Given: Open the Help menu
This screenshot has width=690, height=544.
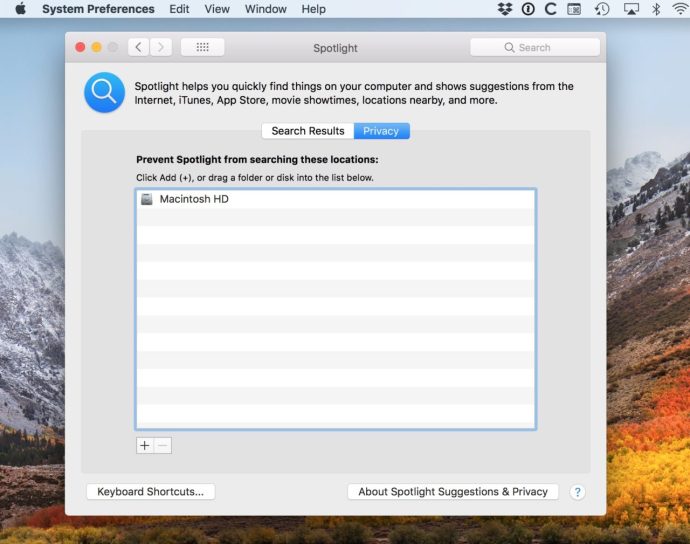Looking at the screenshot, I should [x=313, y=9].
